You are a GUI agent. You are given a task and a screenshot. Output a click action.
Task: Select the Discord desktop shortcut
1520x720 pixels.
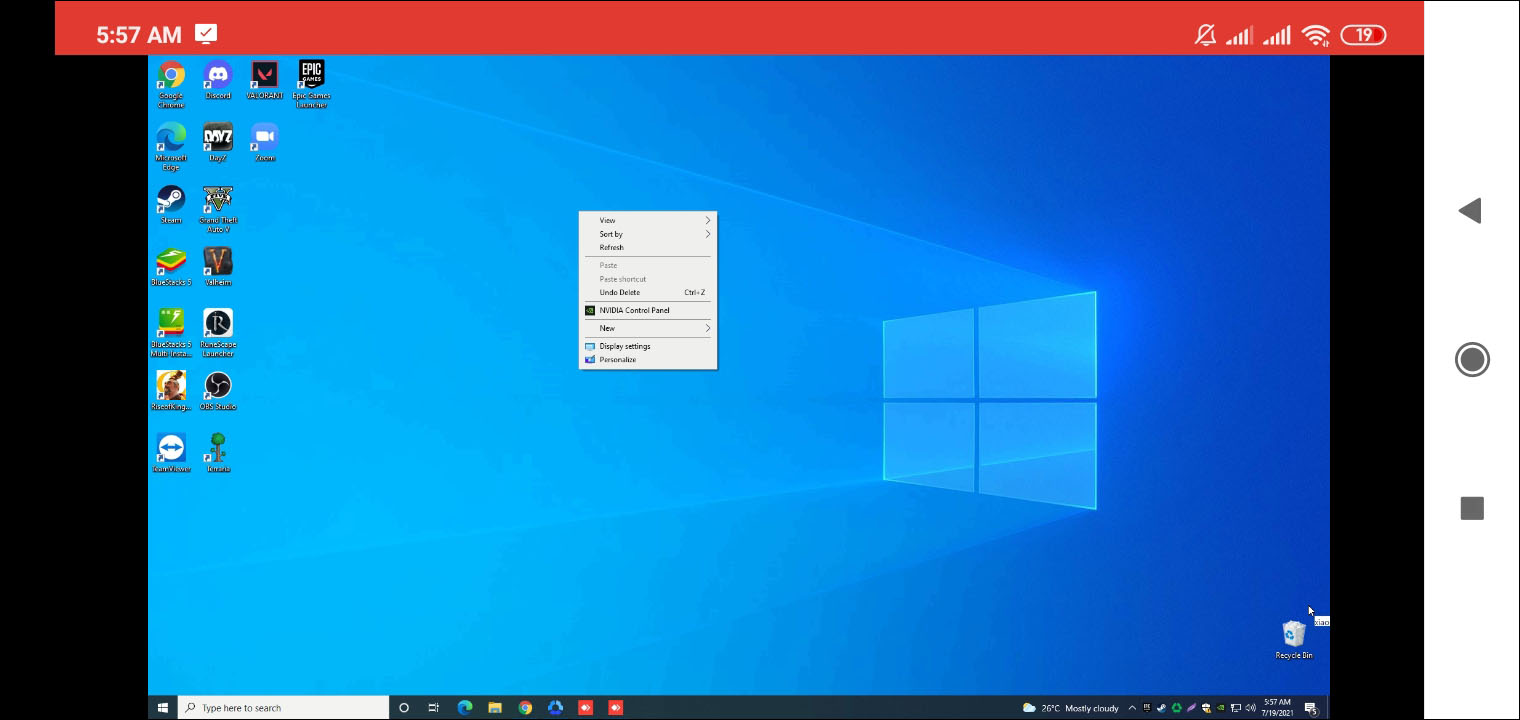click(x=217, y=76)
